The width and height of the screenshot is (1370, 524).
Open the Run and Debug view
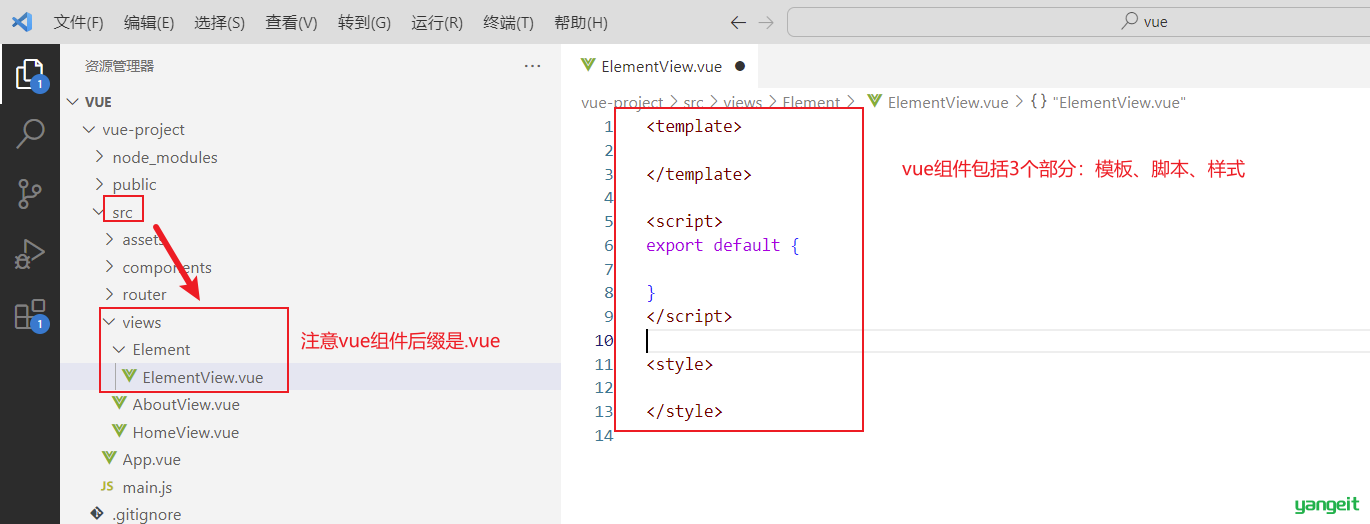point(30,254)
